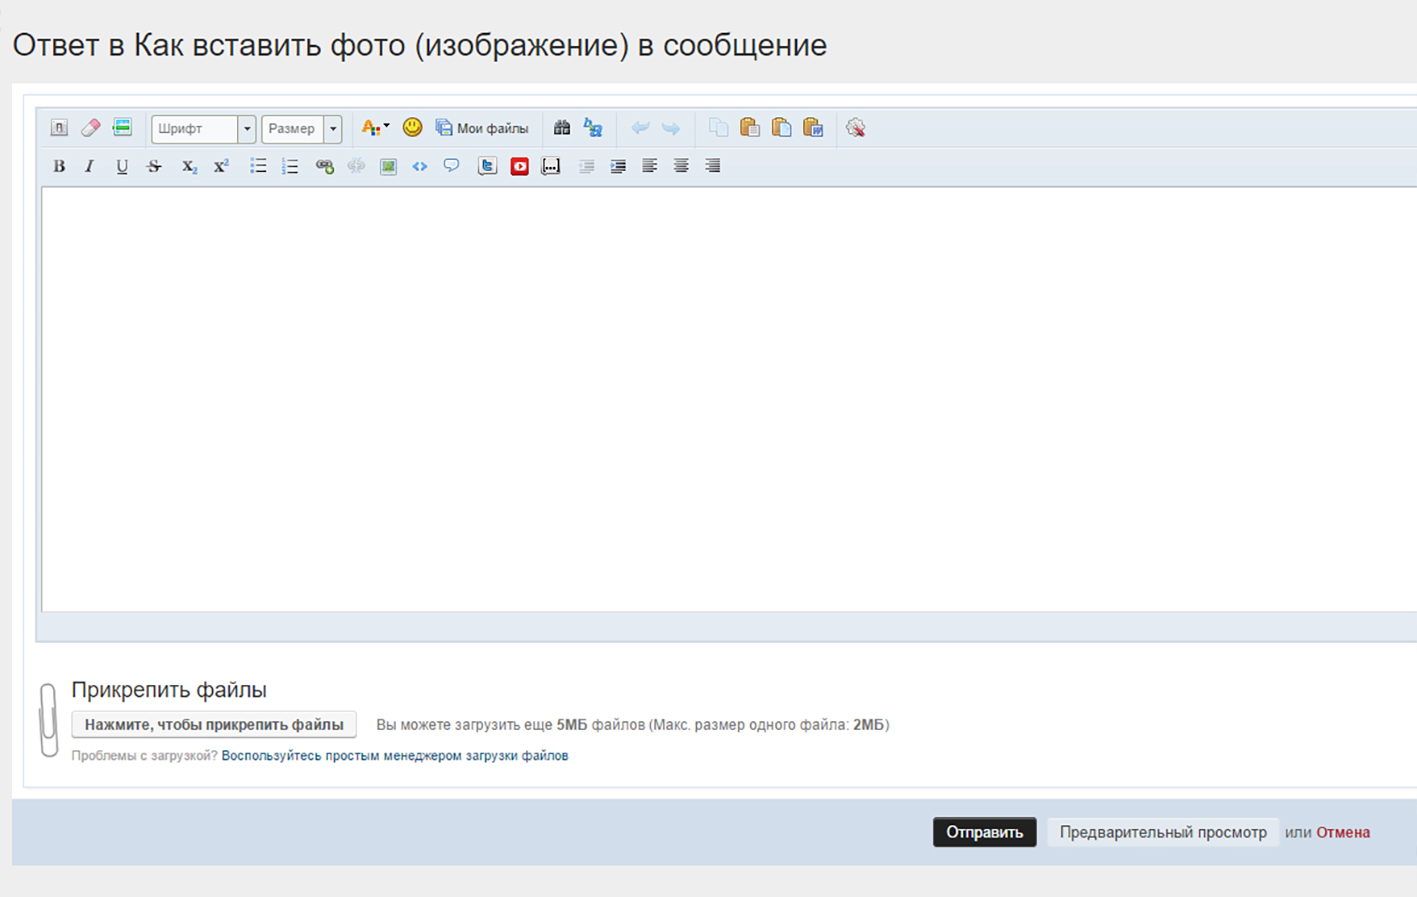Click the redo arrow
Viewport: 1417px width, 897px height.
(671, 128)
